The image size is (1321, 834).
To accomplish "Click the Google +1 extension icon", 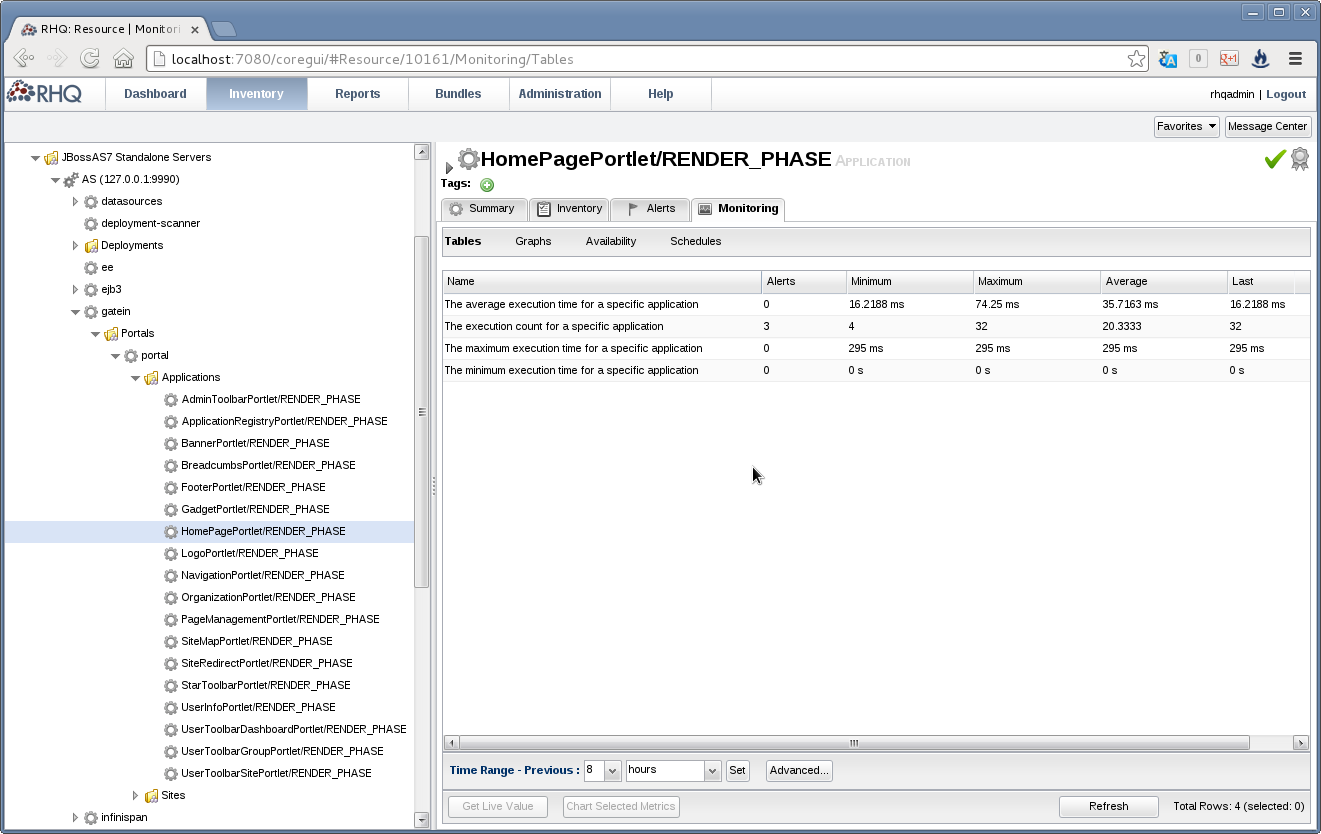I will click(1229, 59).
